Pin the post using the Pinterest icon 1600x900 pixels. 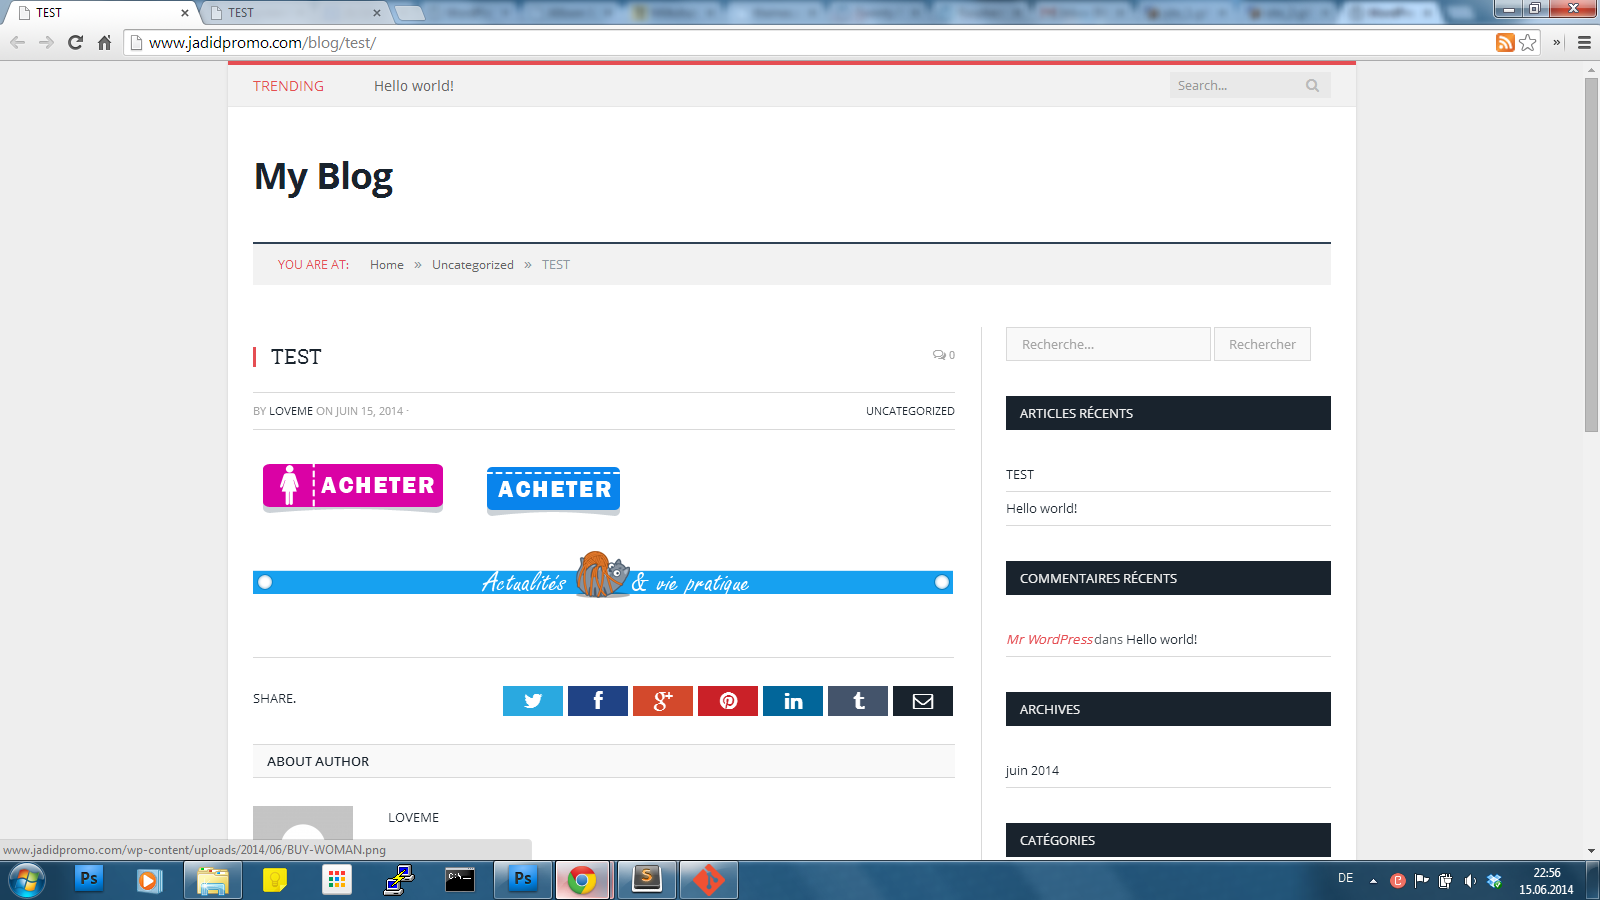tap(727, 701)
